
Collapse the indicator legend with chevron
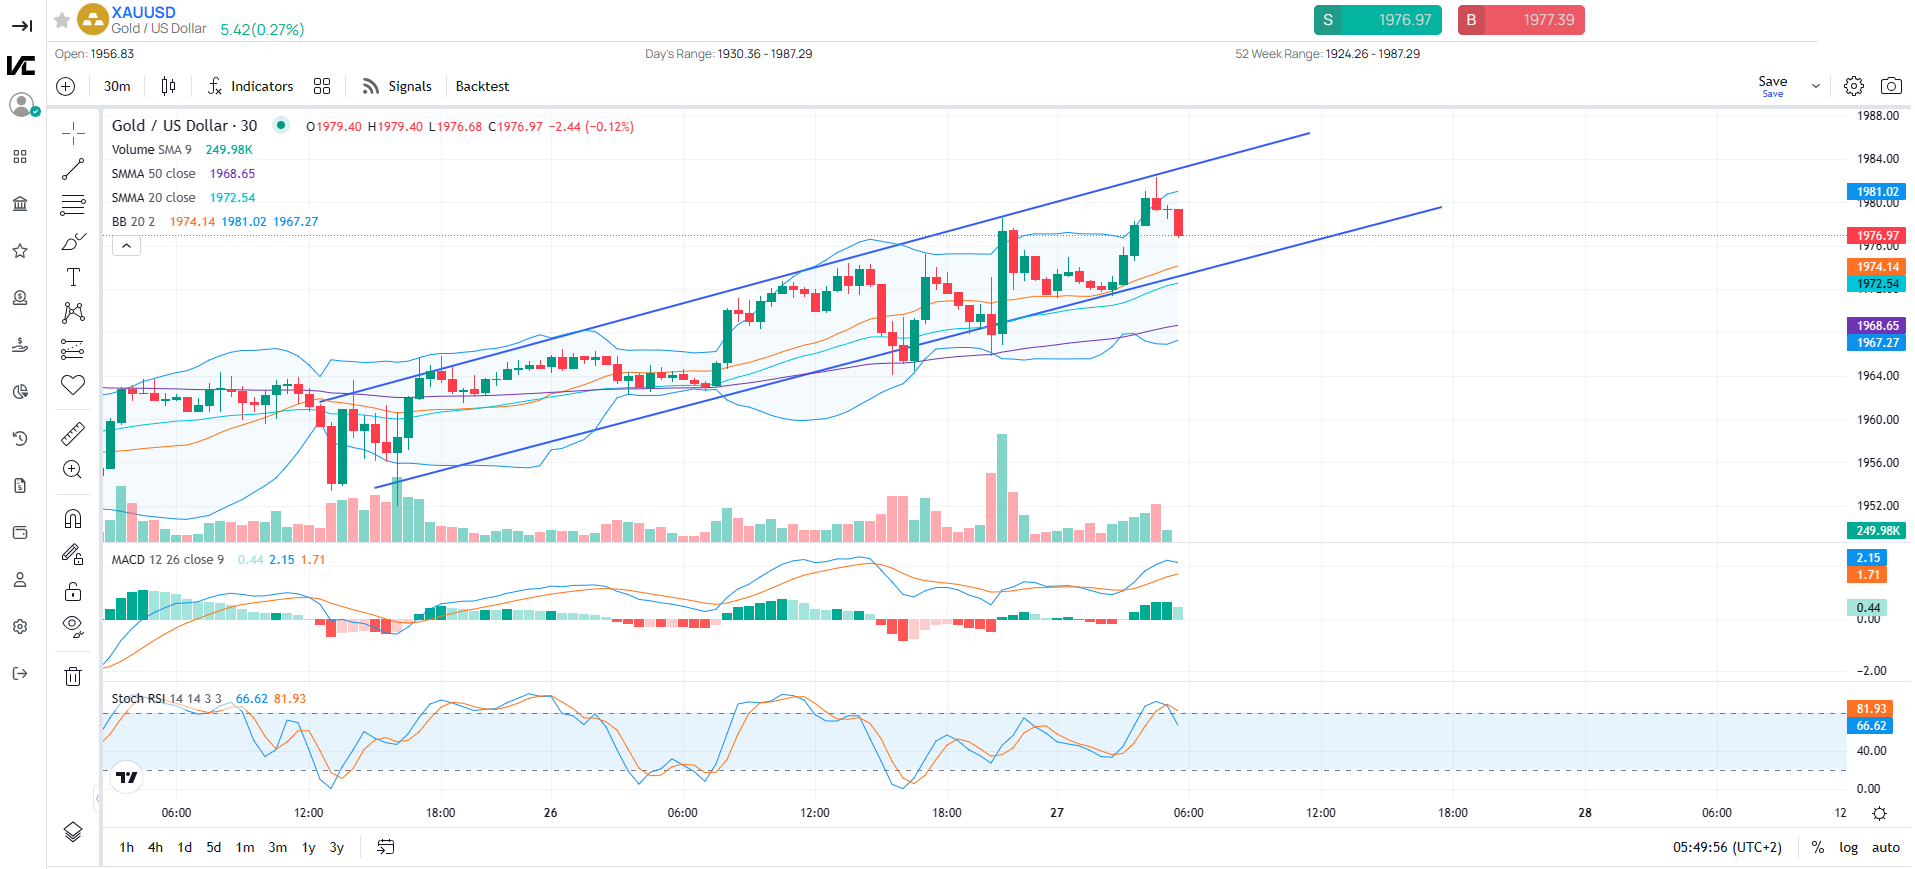pyautogui.click(x=126, y=245)
